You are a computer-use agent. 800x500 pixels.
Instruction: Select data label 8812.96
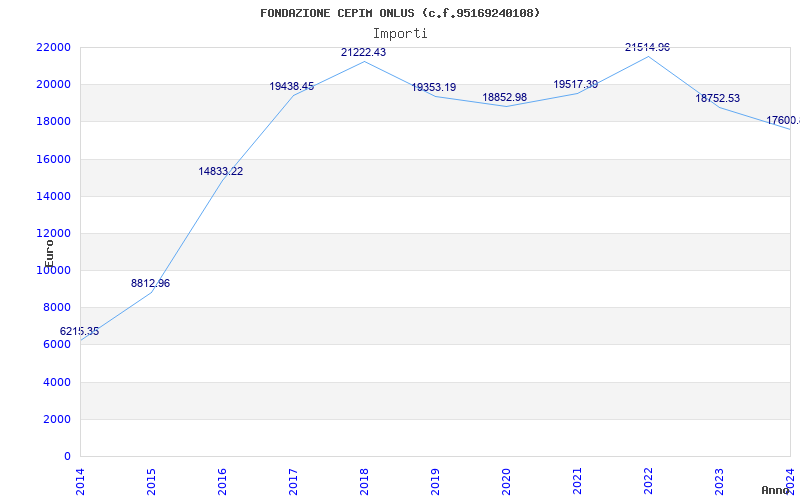click(150, 284)
